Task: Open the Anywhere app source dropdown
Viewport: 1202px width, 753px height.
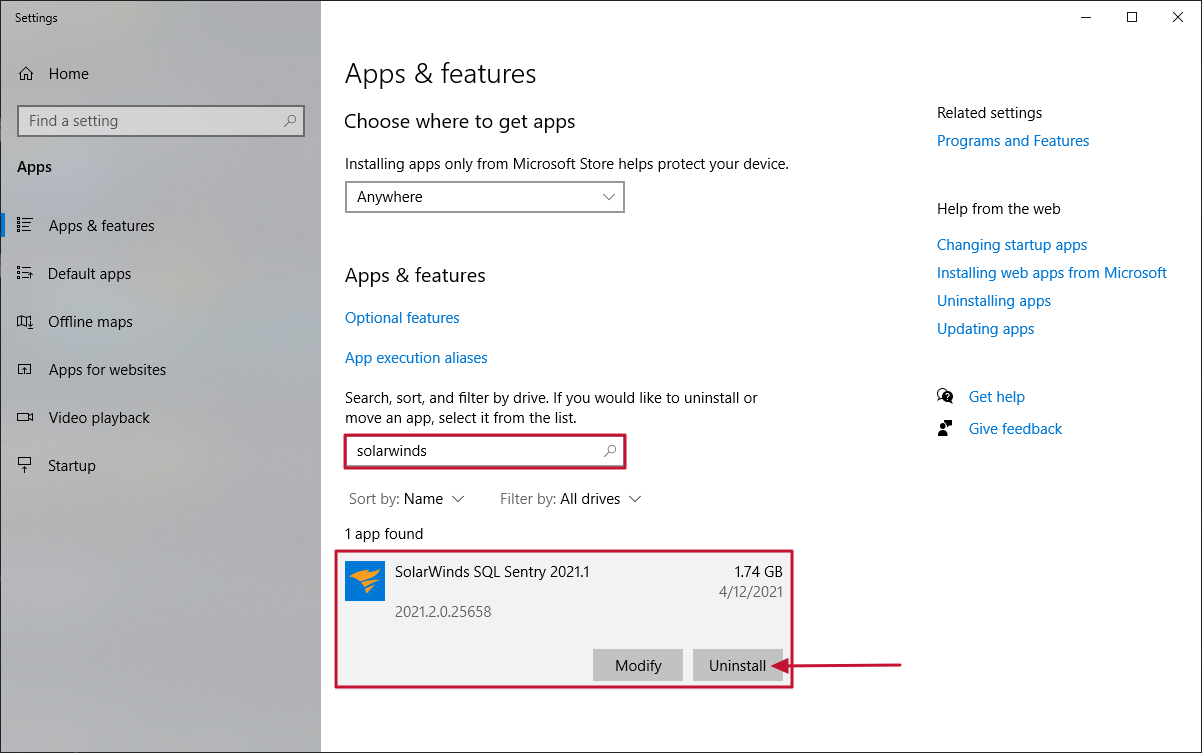Action: point(485,197)
